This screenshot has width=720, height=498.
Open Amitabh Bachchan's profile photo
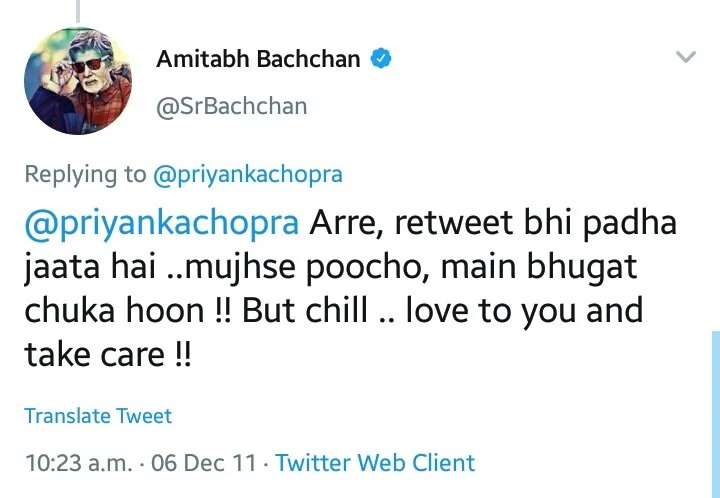click(78, 81)
